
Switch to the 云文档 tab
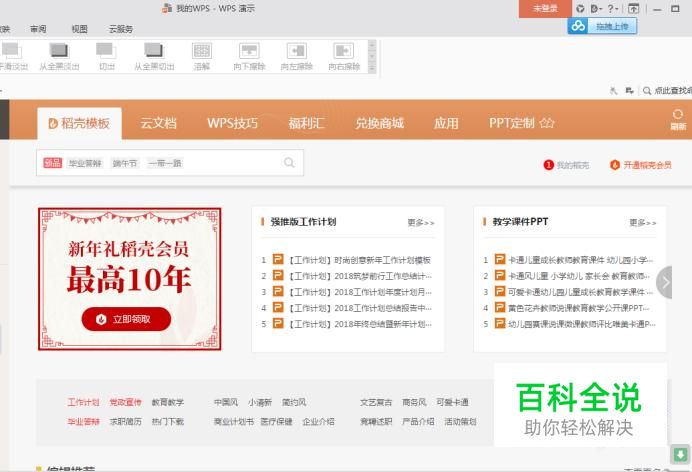[158, 124]
